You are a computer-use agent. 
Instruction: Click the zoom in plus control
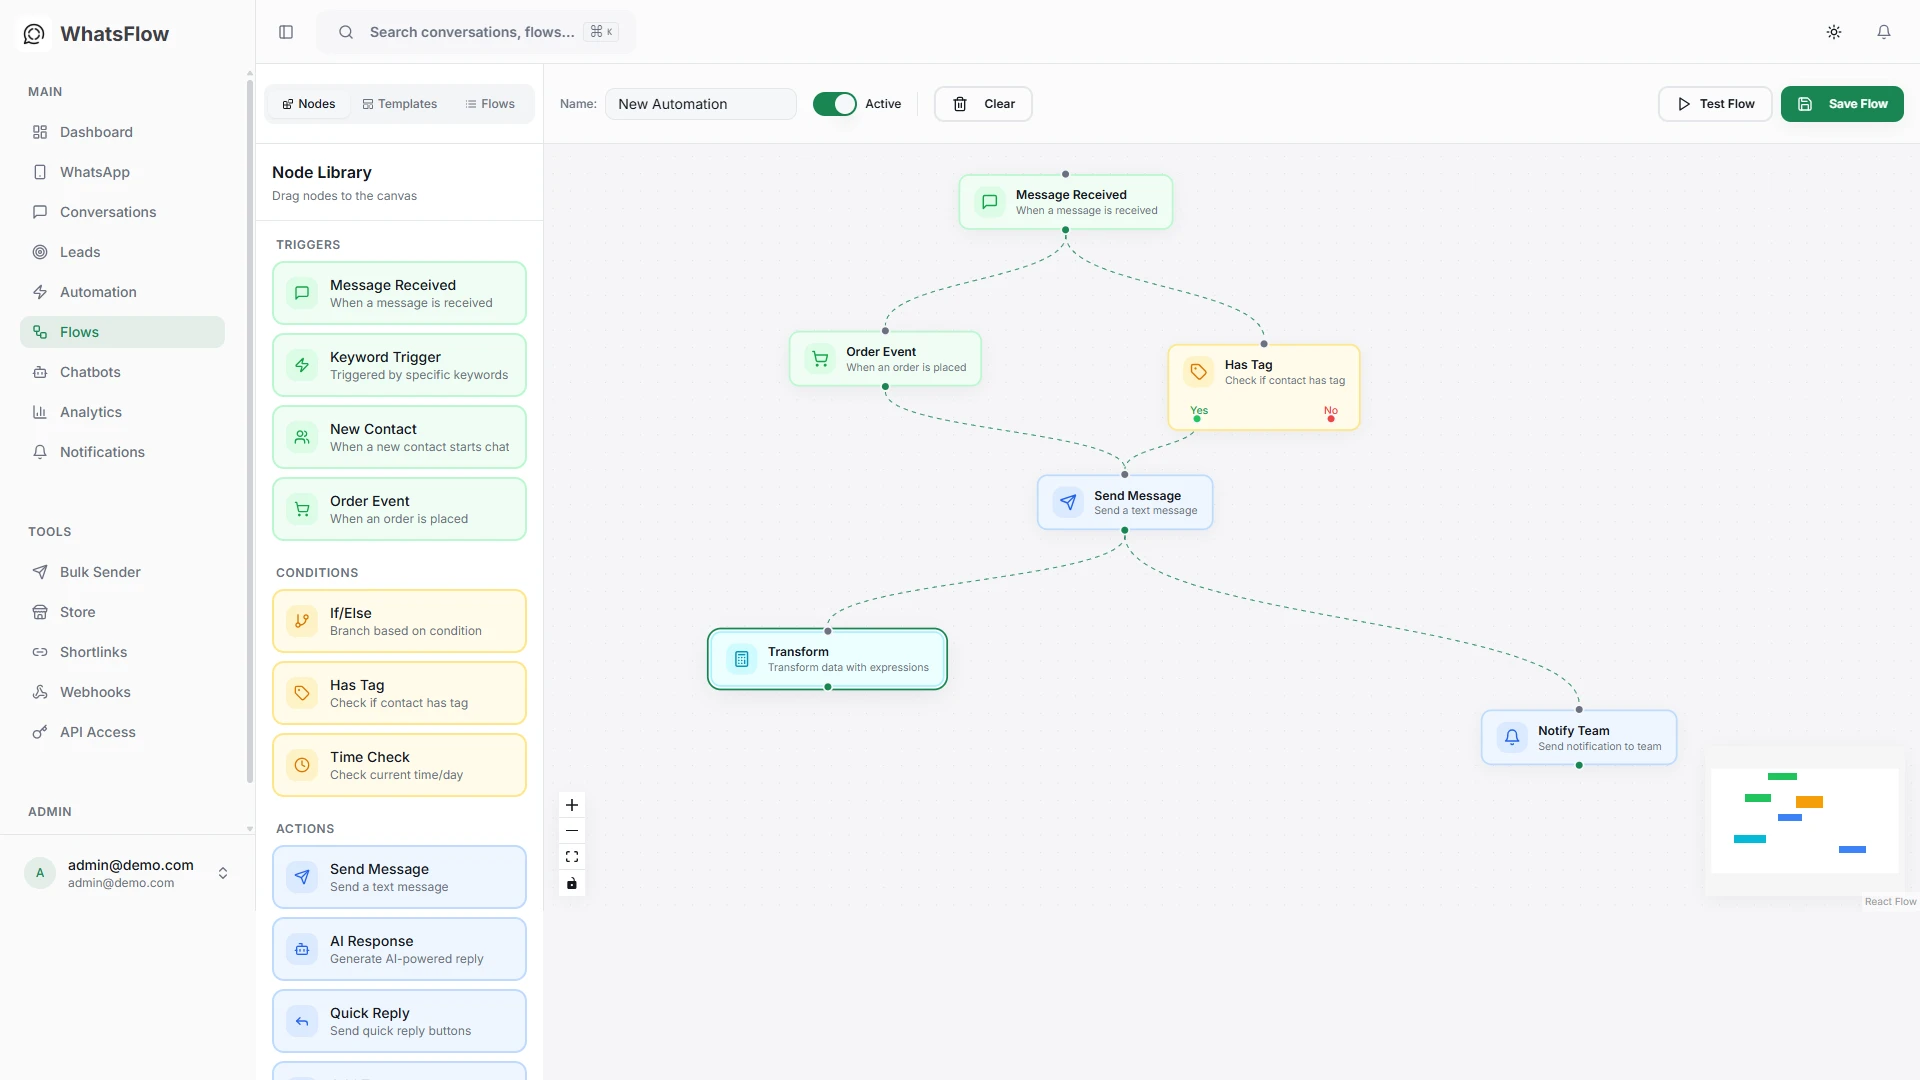click(x=572, y=805)
